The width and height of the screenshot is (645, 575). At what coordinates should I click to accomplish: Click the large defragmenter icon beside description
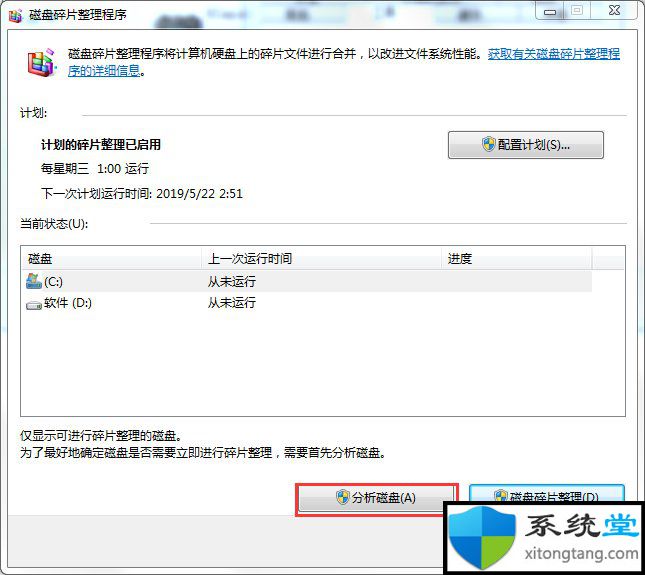[41, 63]
